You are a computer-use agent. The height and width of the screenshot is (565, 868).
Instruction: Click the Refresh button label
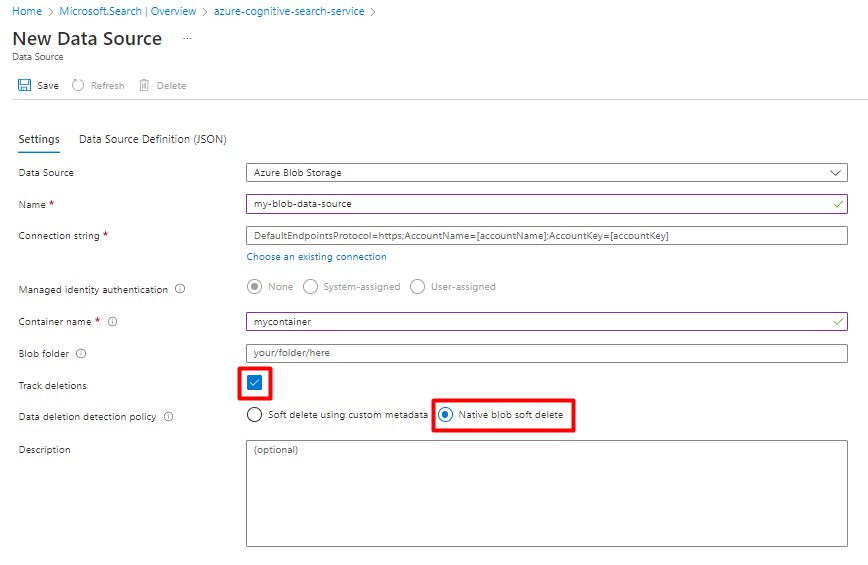(107, 86)
